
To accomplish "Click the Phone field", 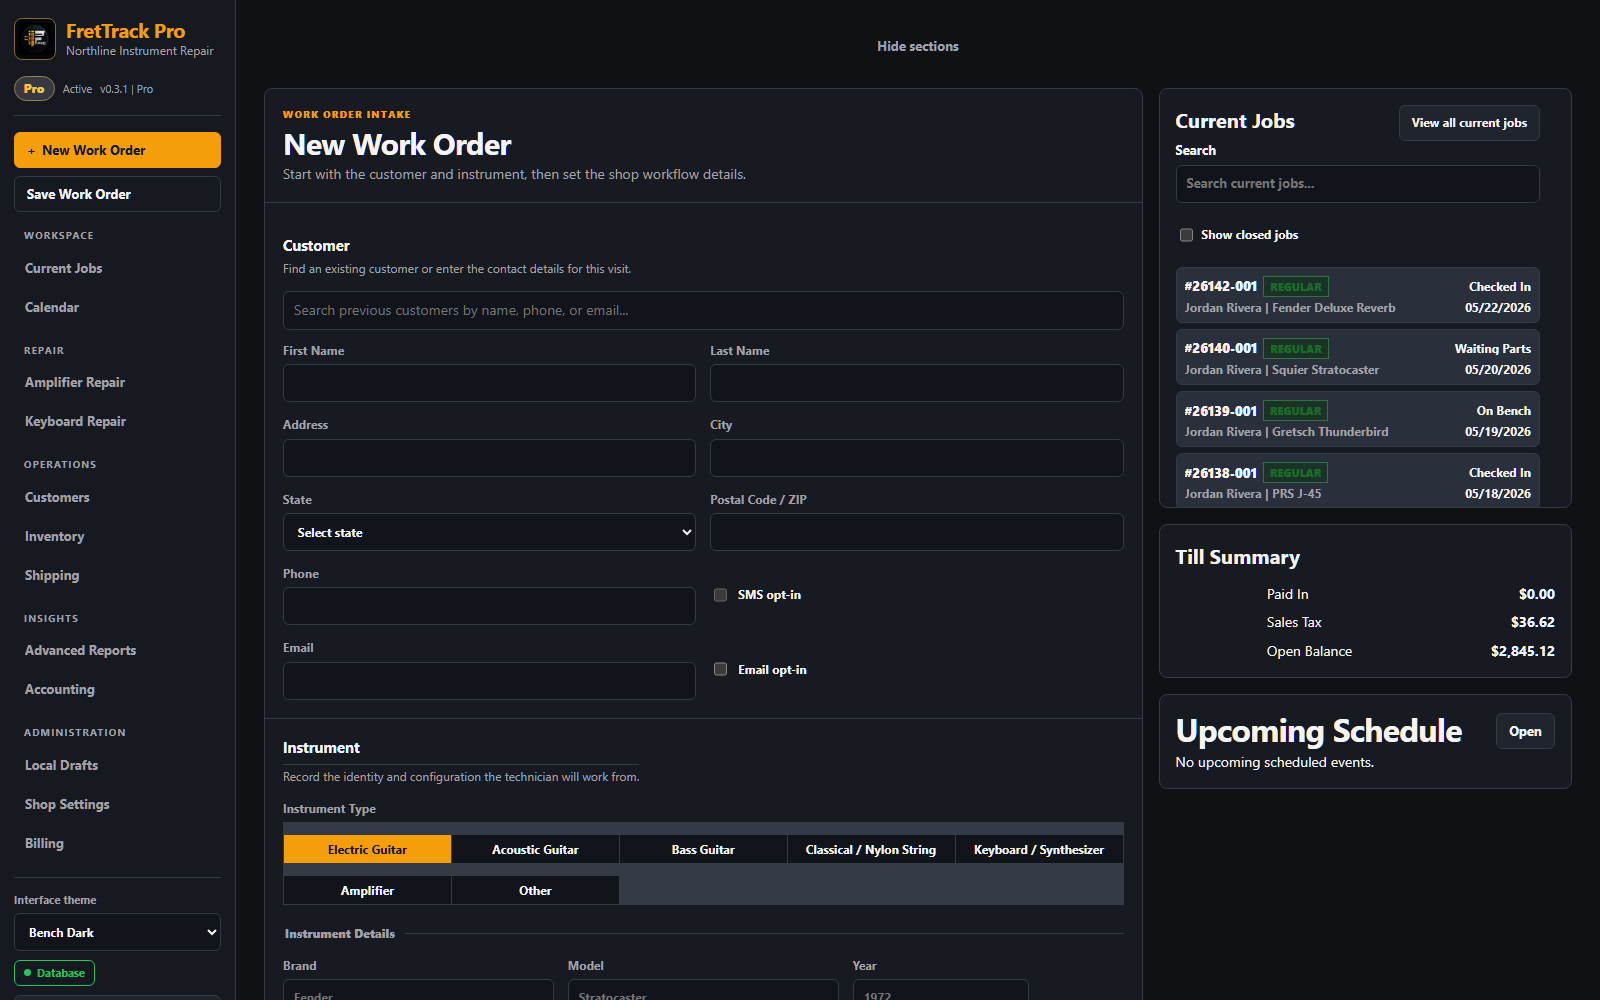I will click(x=489, y=606).
